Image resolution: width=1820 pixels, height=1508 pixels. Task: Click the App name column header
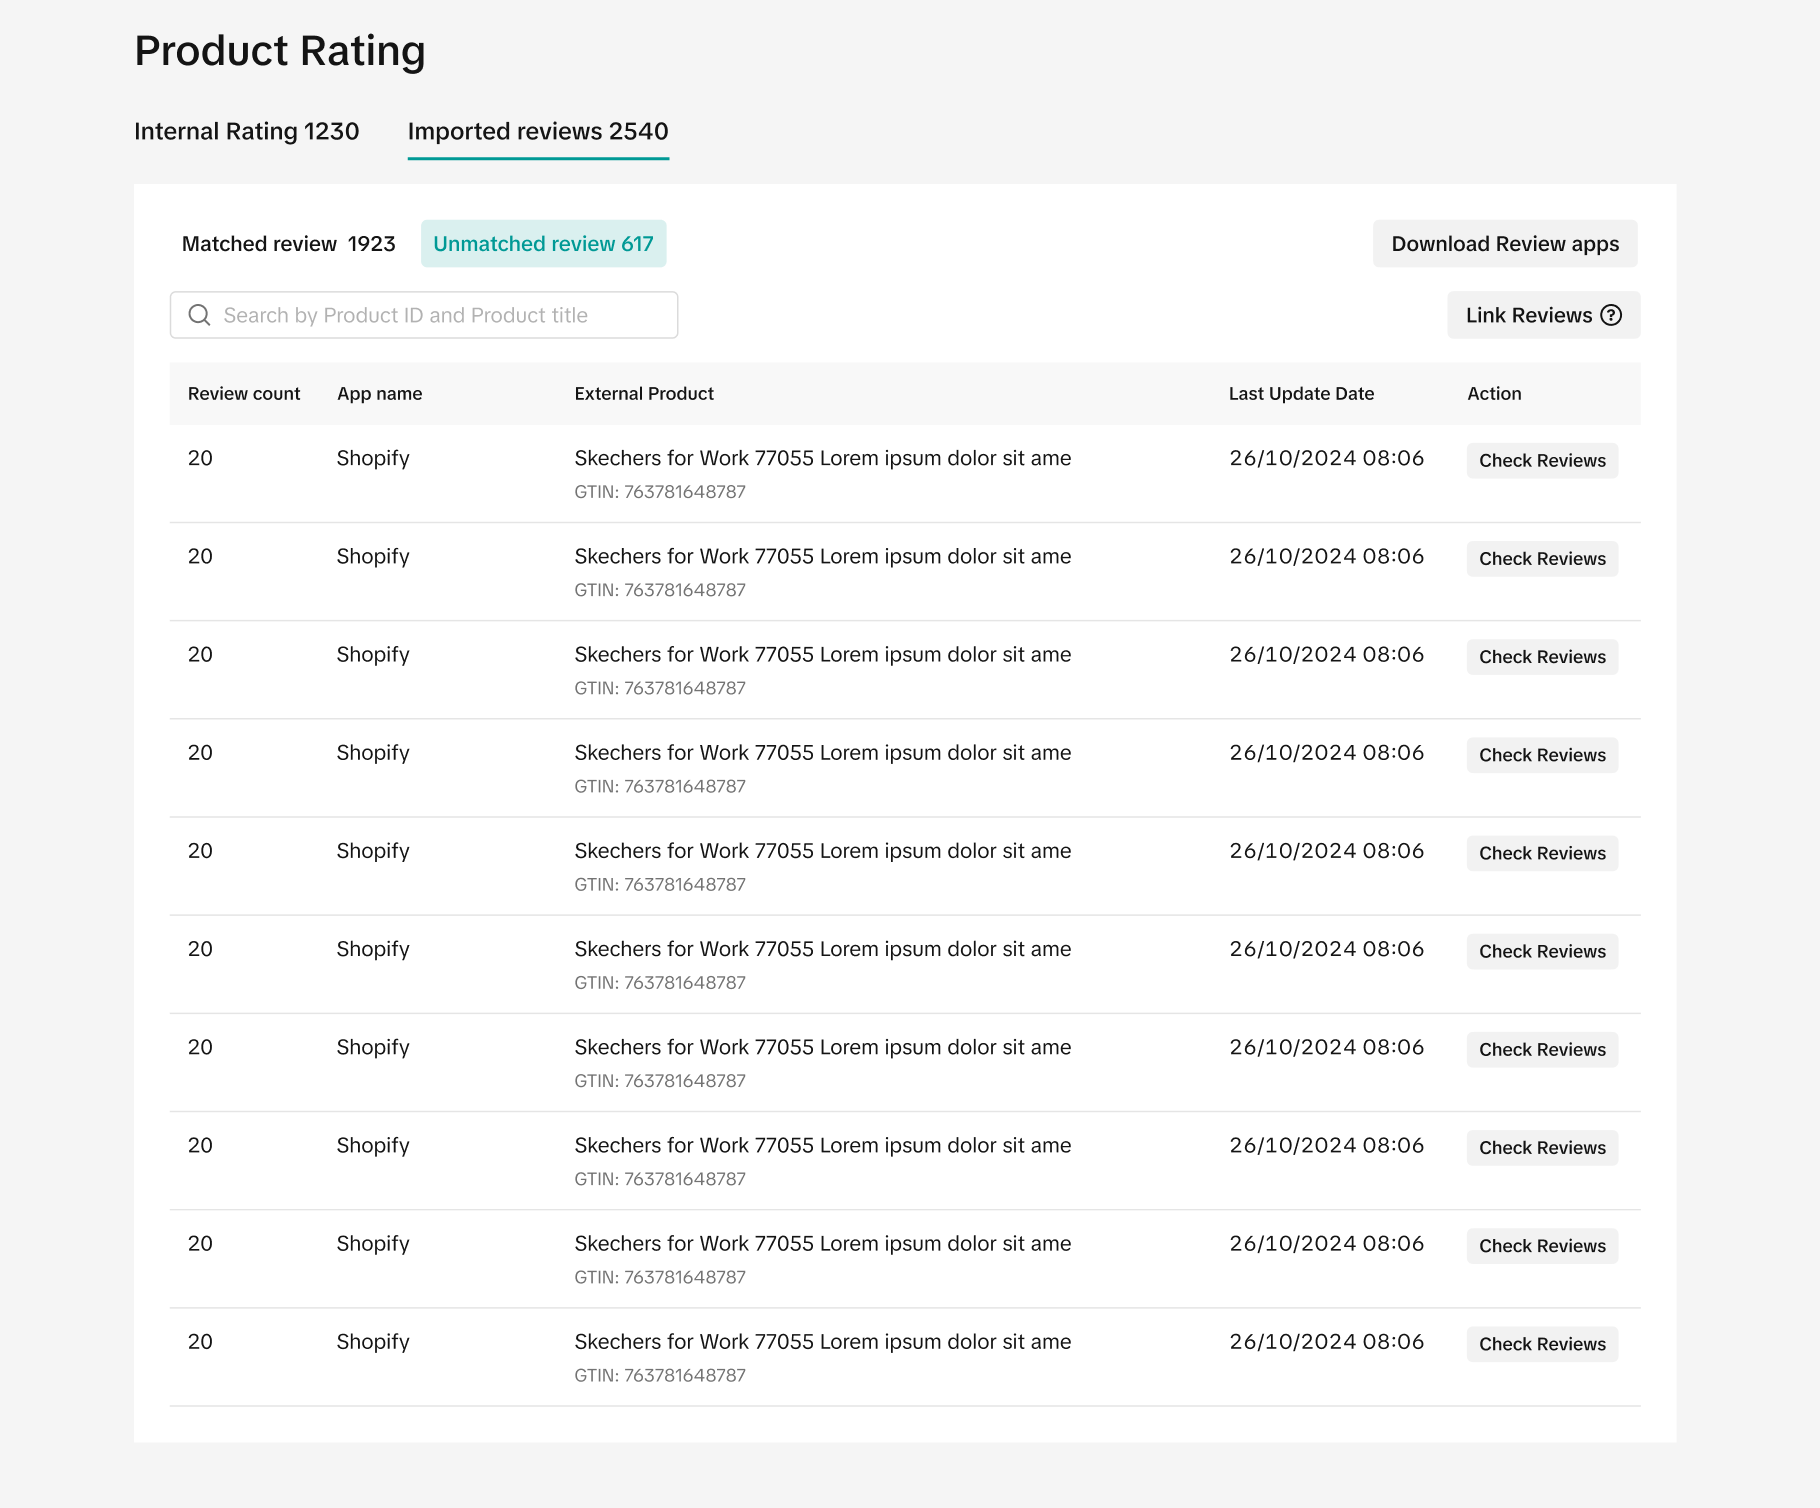pyautogui.click(x=379, y=394)
